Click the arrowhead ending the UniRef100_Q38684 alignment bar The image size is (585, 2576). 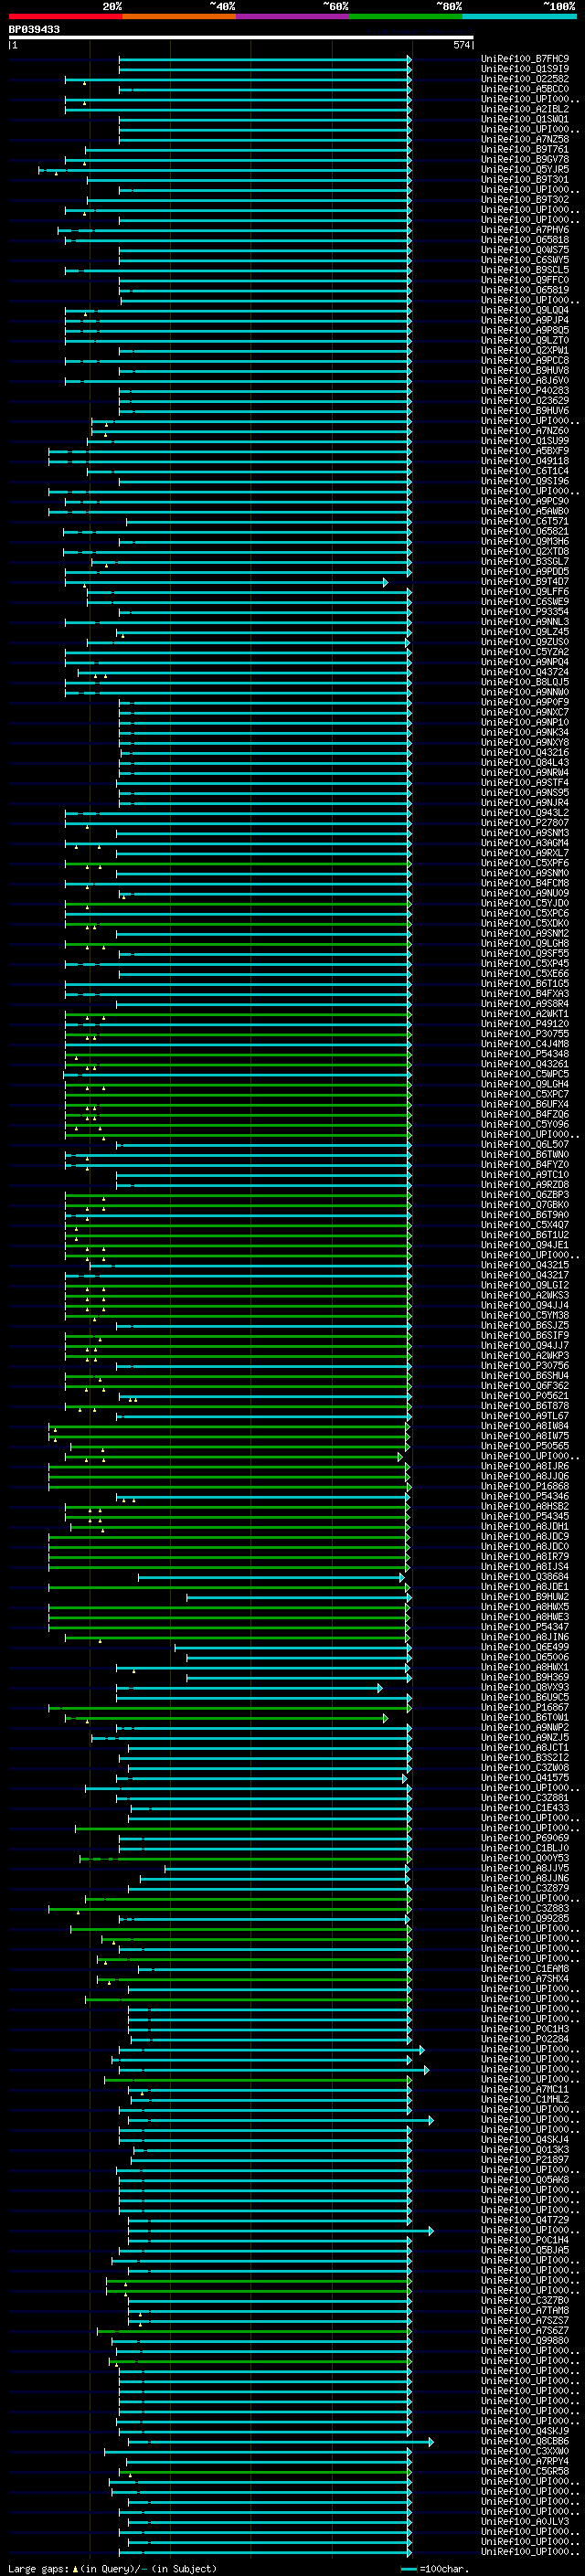tap(402, 1577)
